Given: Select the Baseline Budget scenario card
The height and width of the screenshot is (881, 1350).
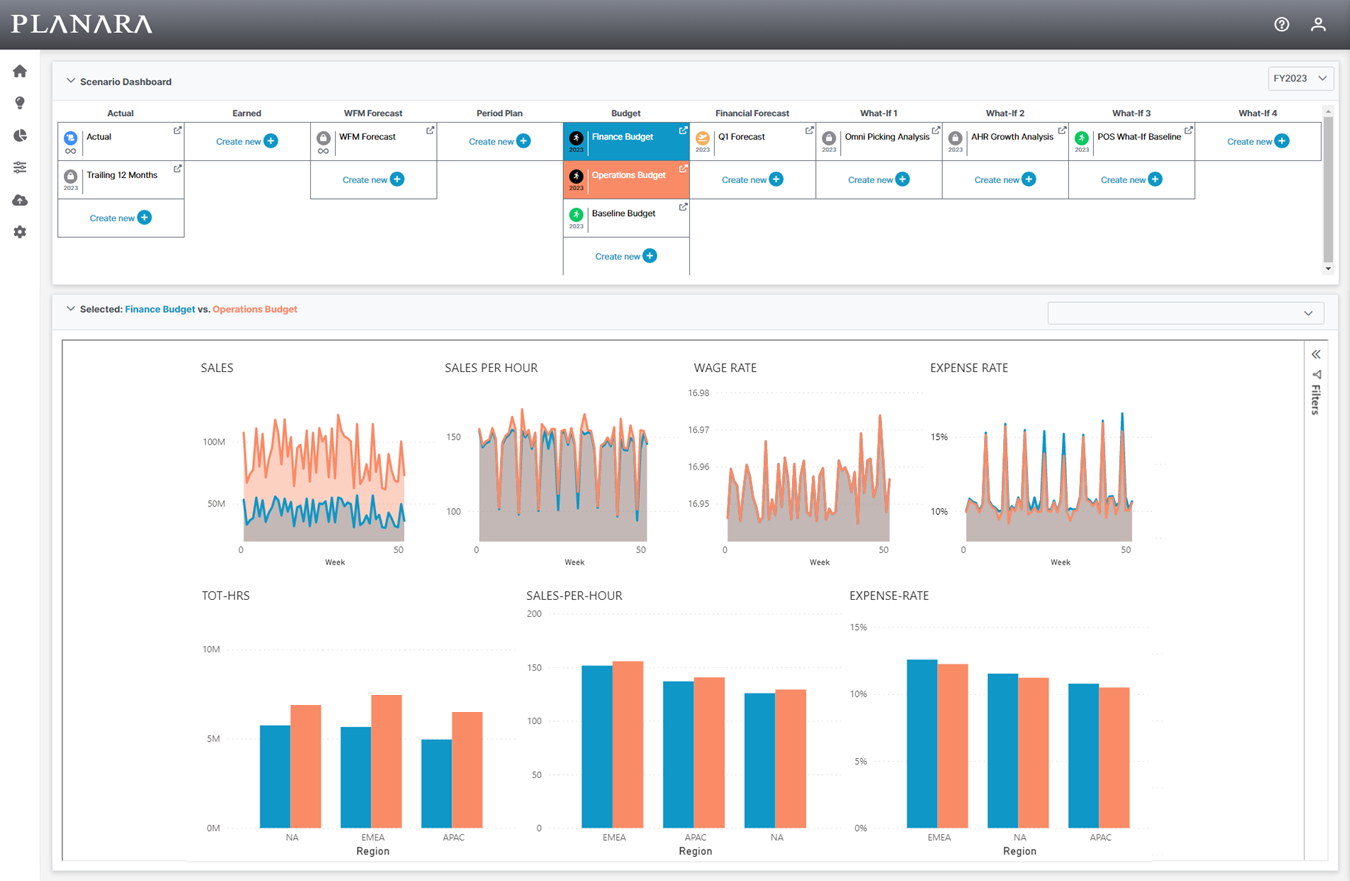Looking at the screenshot, I should pos(626,218).
